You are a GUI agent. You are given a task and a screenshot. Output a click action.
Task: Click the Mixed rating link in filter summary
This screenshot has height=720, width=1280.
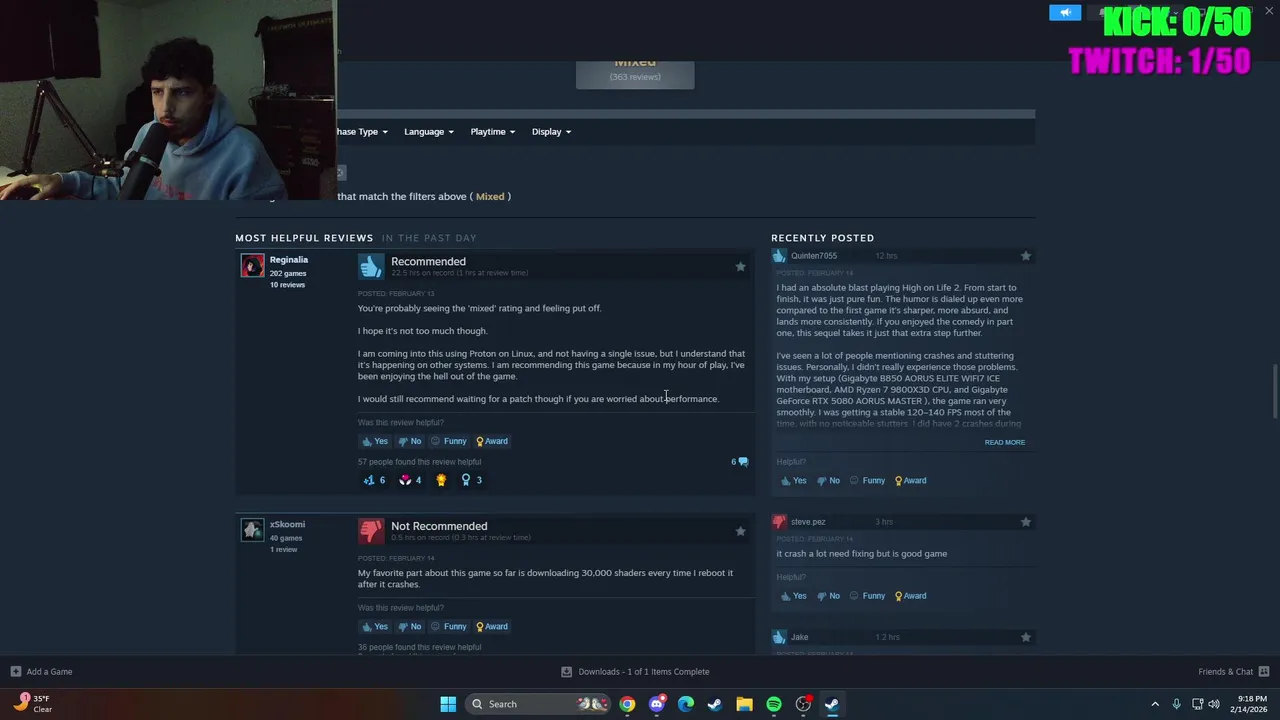(490, 197)
